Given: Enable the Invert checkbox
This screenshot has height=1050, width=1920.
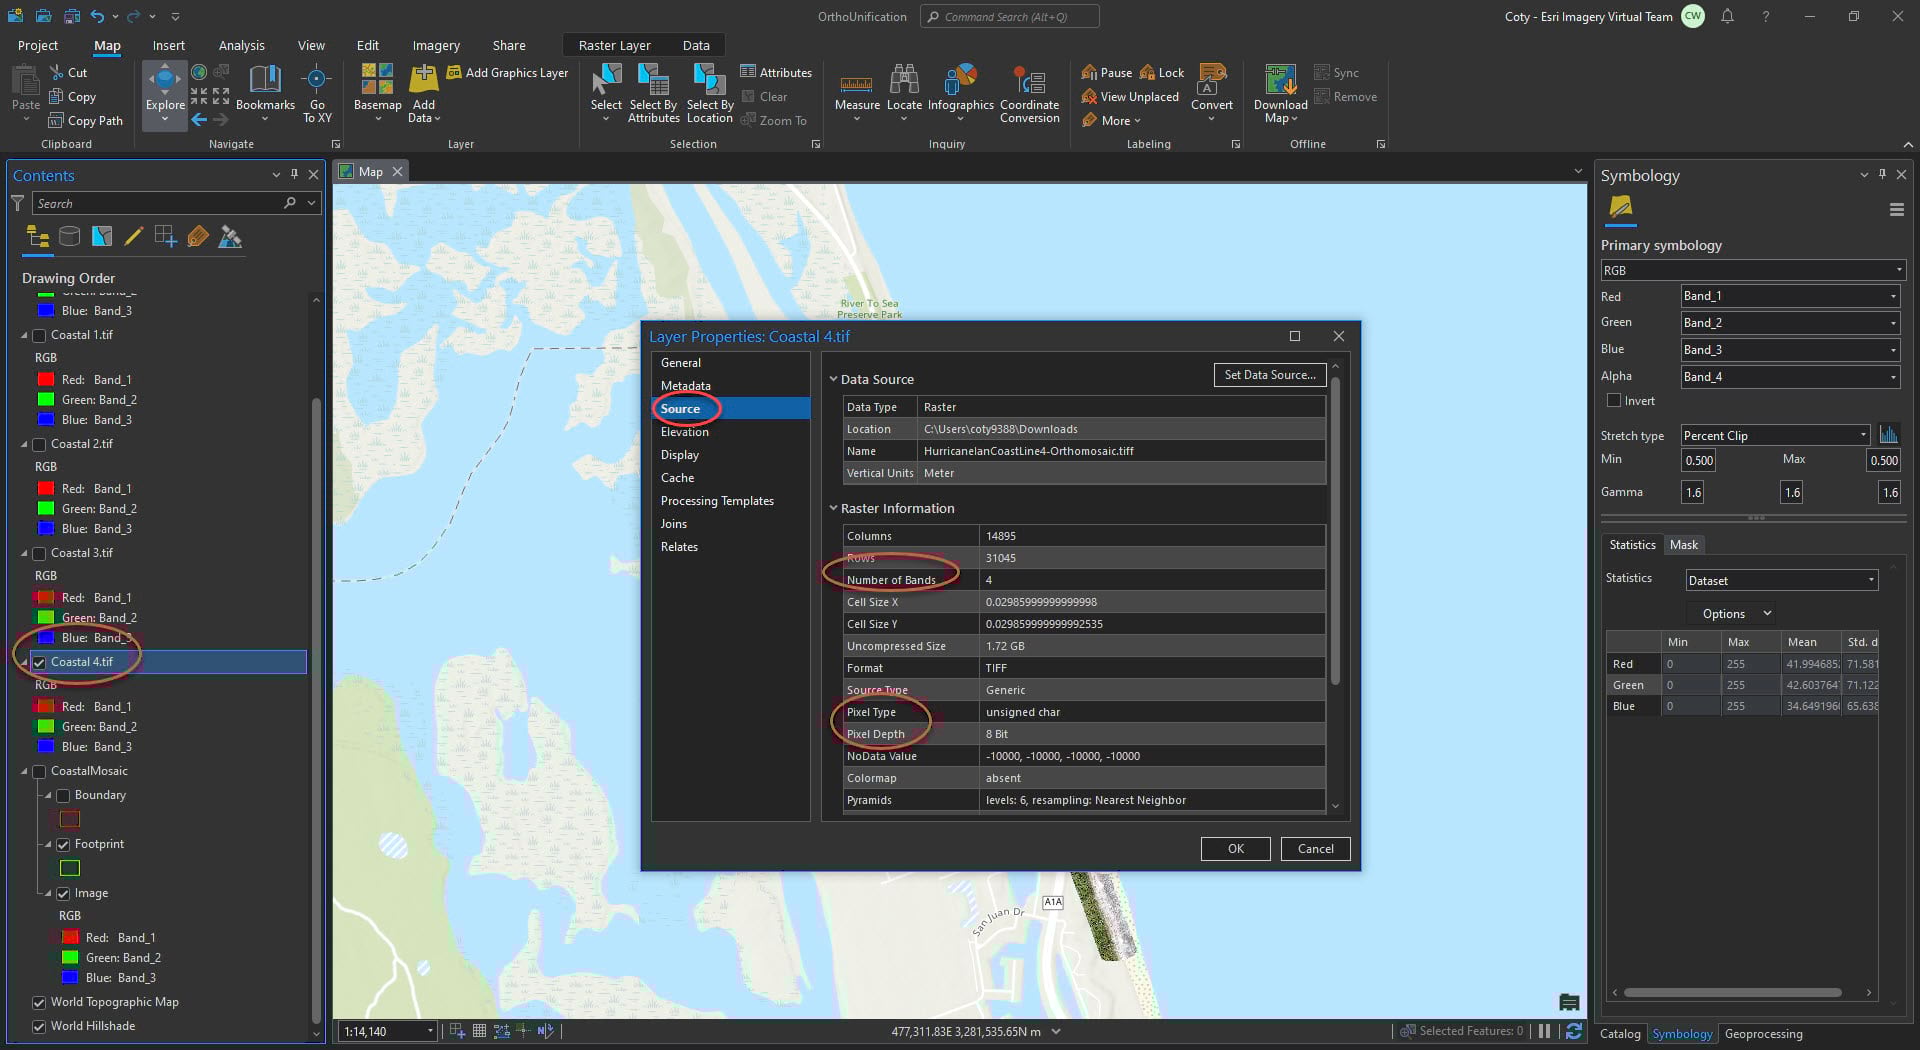Looking at the screenshot, I should tap(1613, 401).
